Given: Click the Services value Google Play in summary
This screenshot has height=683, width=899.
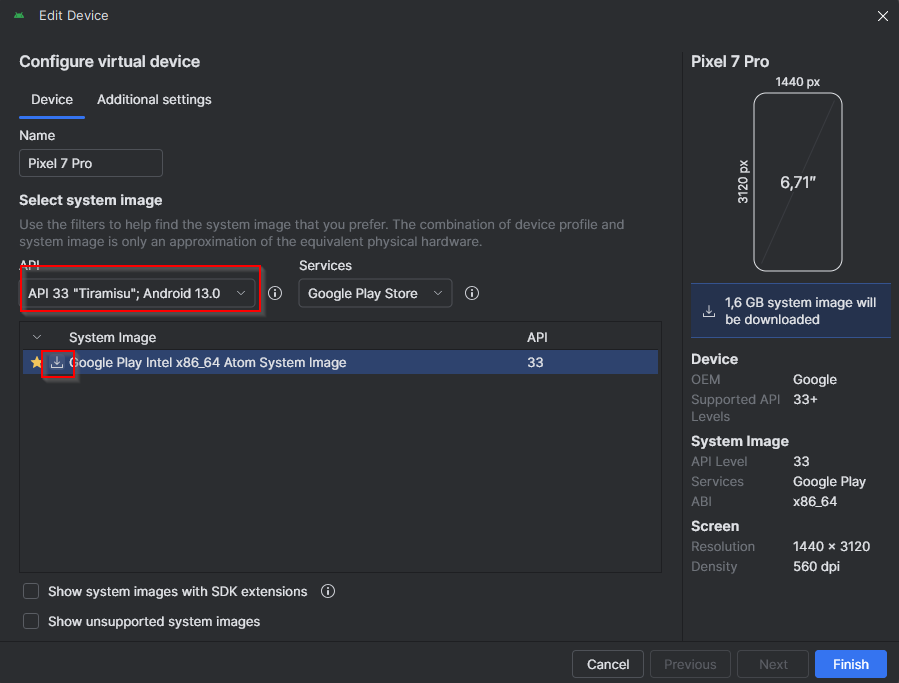Looking at the screenshot, I should 829,482.
